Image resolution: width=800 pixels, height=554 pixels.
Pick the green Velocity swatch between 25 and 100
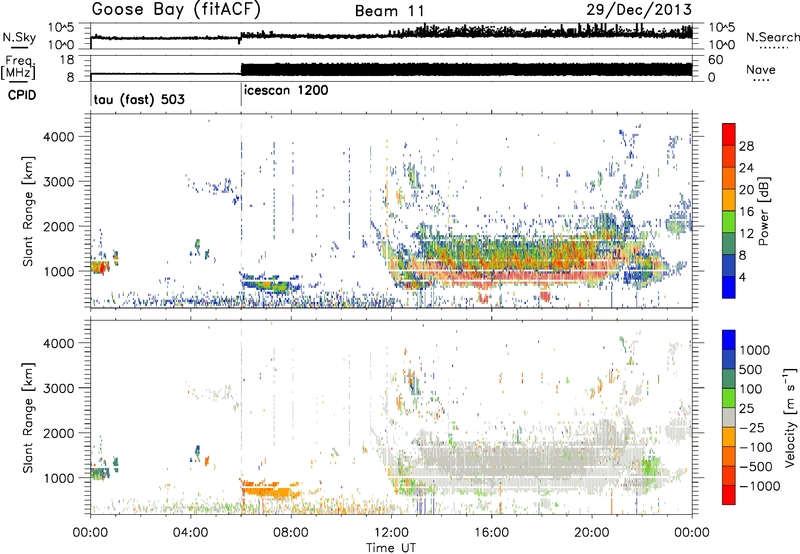point(729,398)
